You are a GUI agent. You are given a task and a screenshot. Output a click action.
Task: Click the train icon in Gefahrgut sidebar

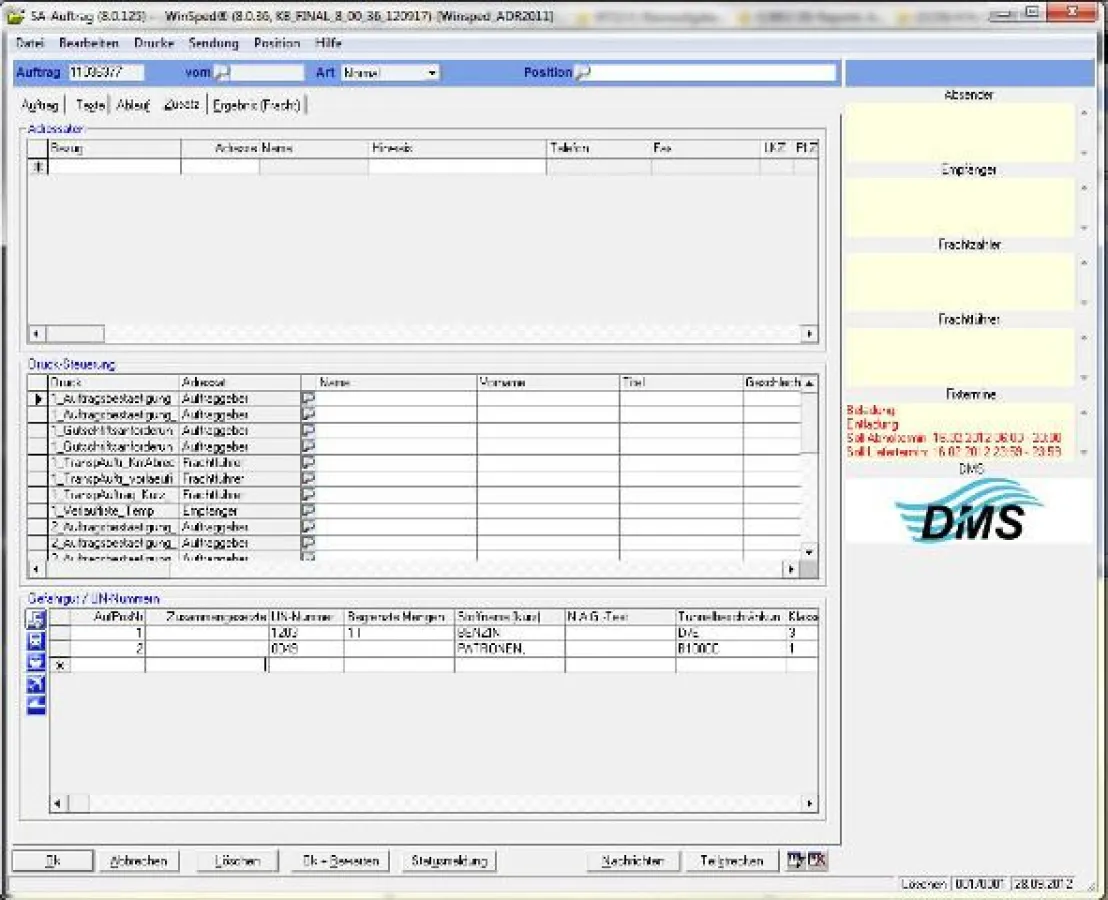pos(36,641)
